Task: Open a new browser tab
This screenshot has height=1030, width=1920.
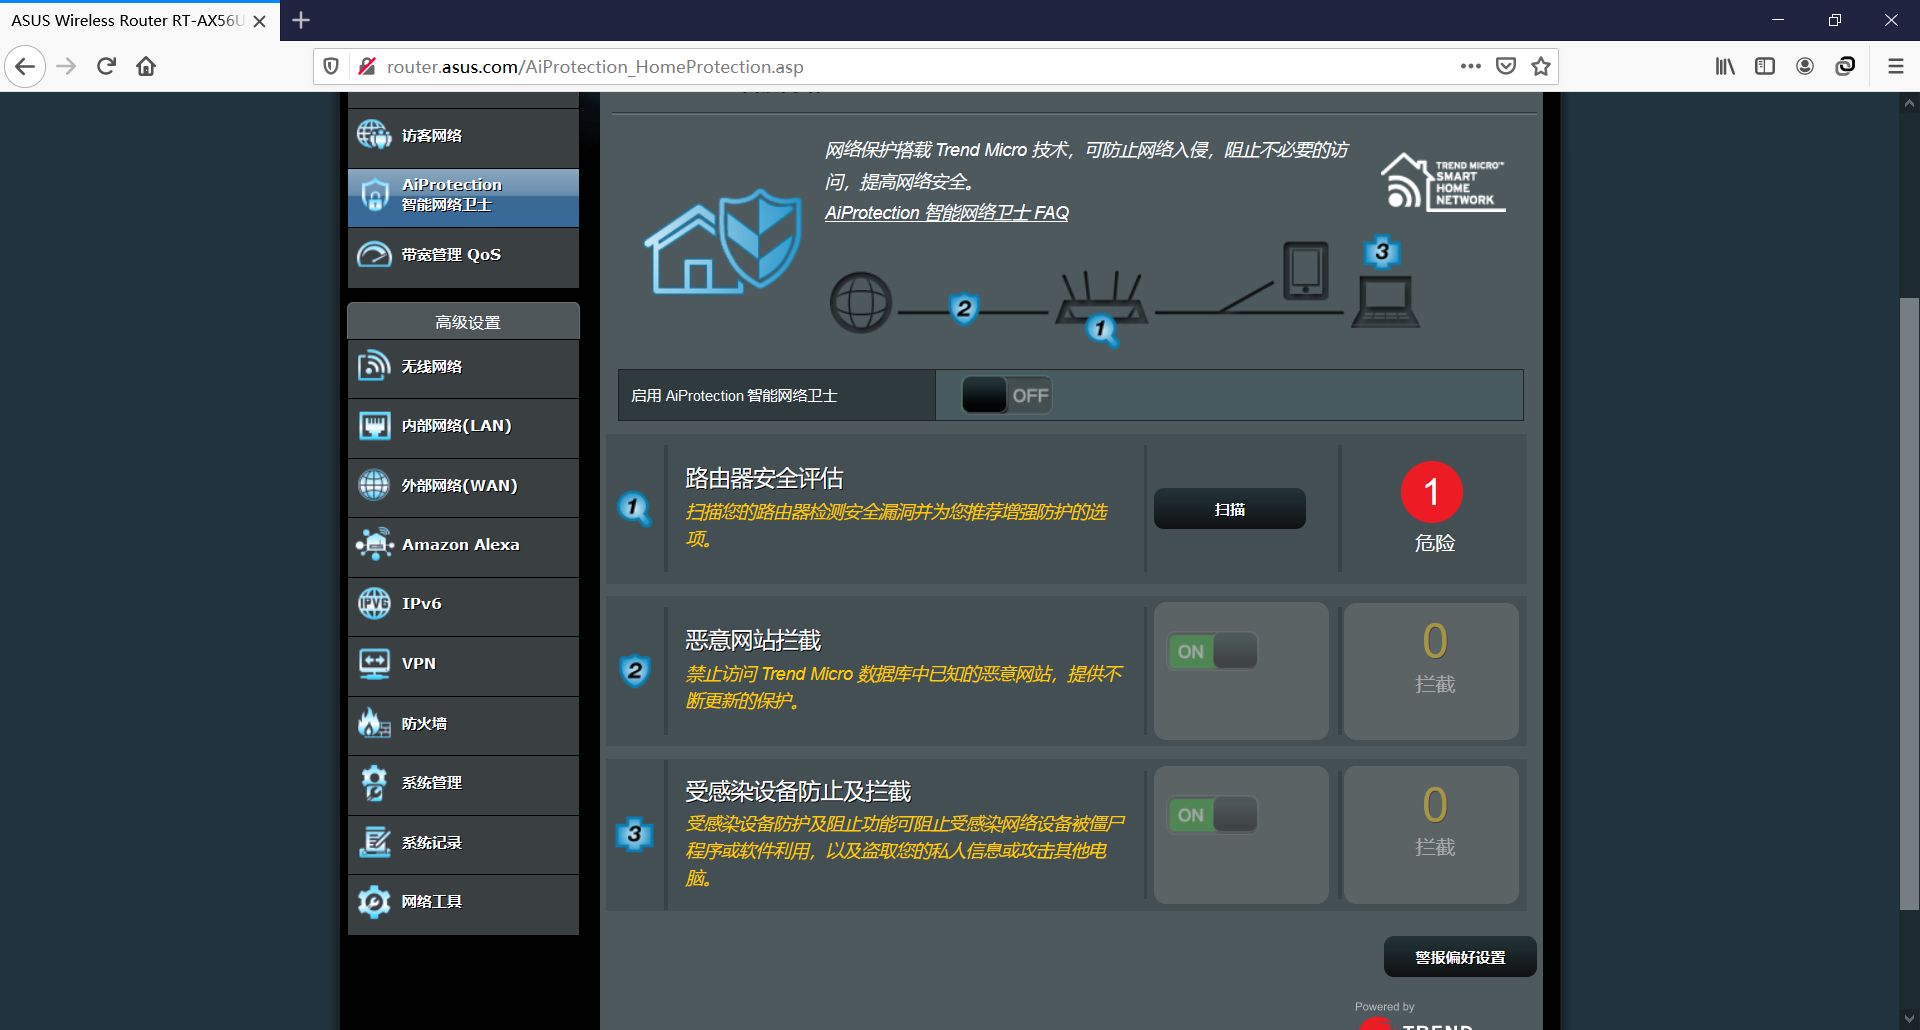Action: coord(301,20)
